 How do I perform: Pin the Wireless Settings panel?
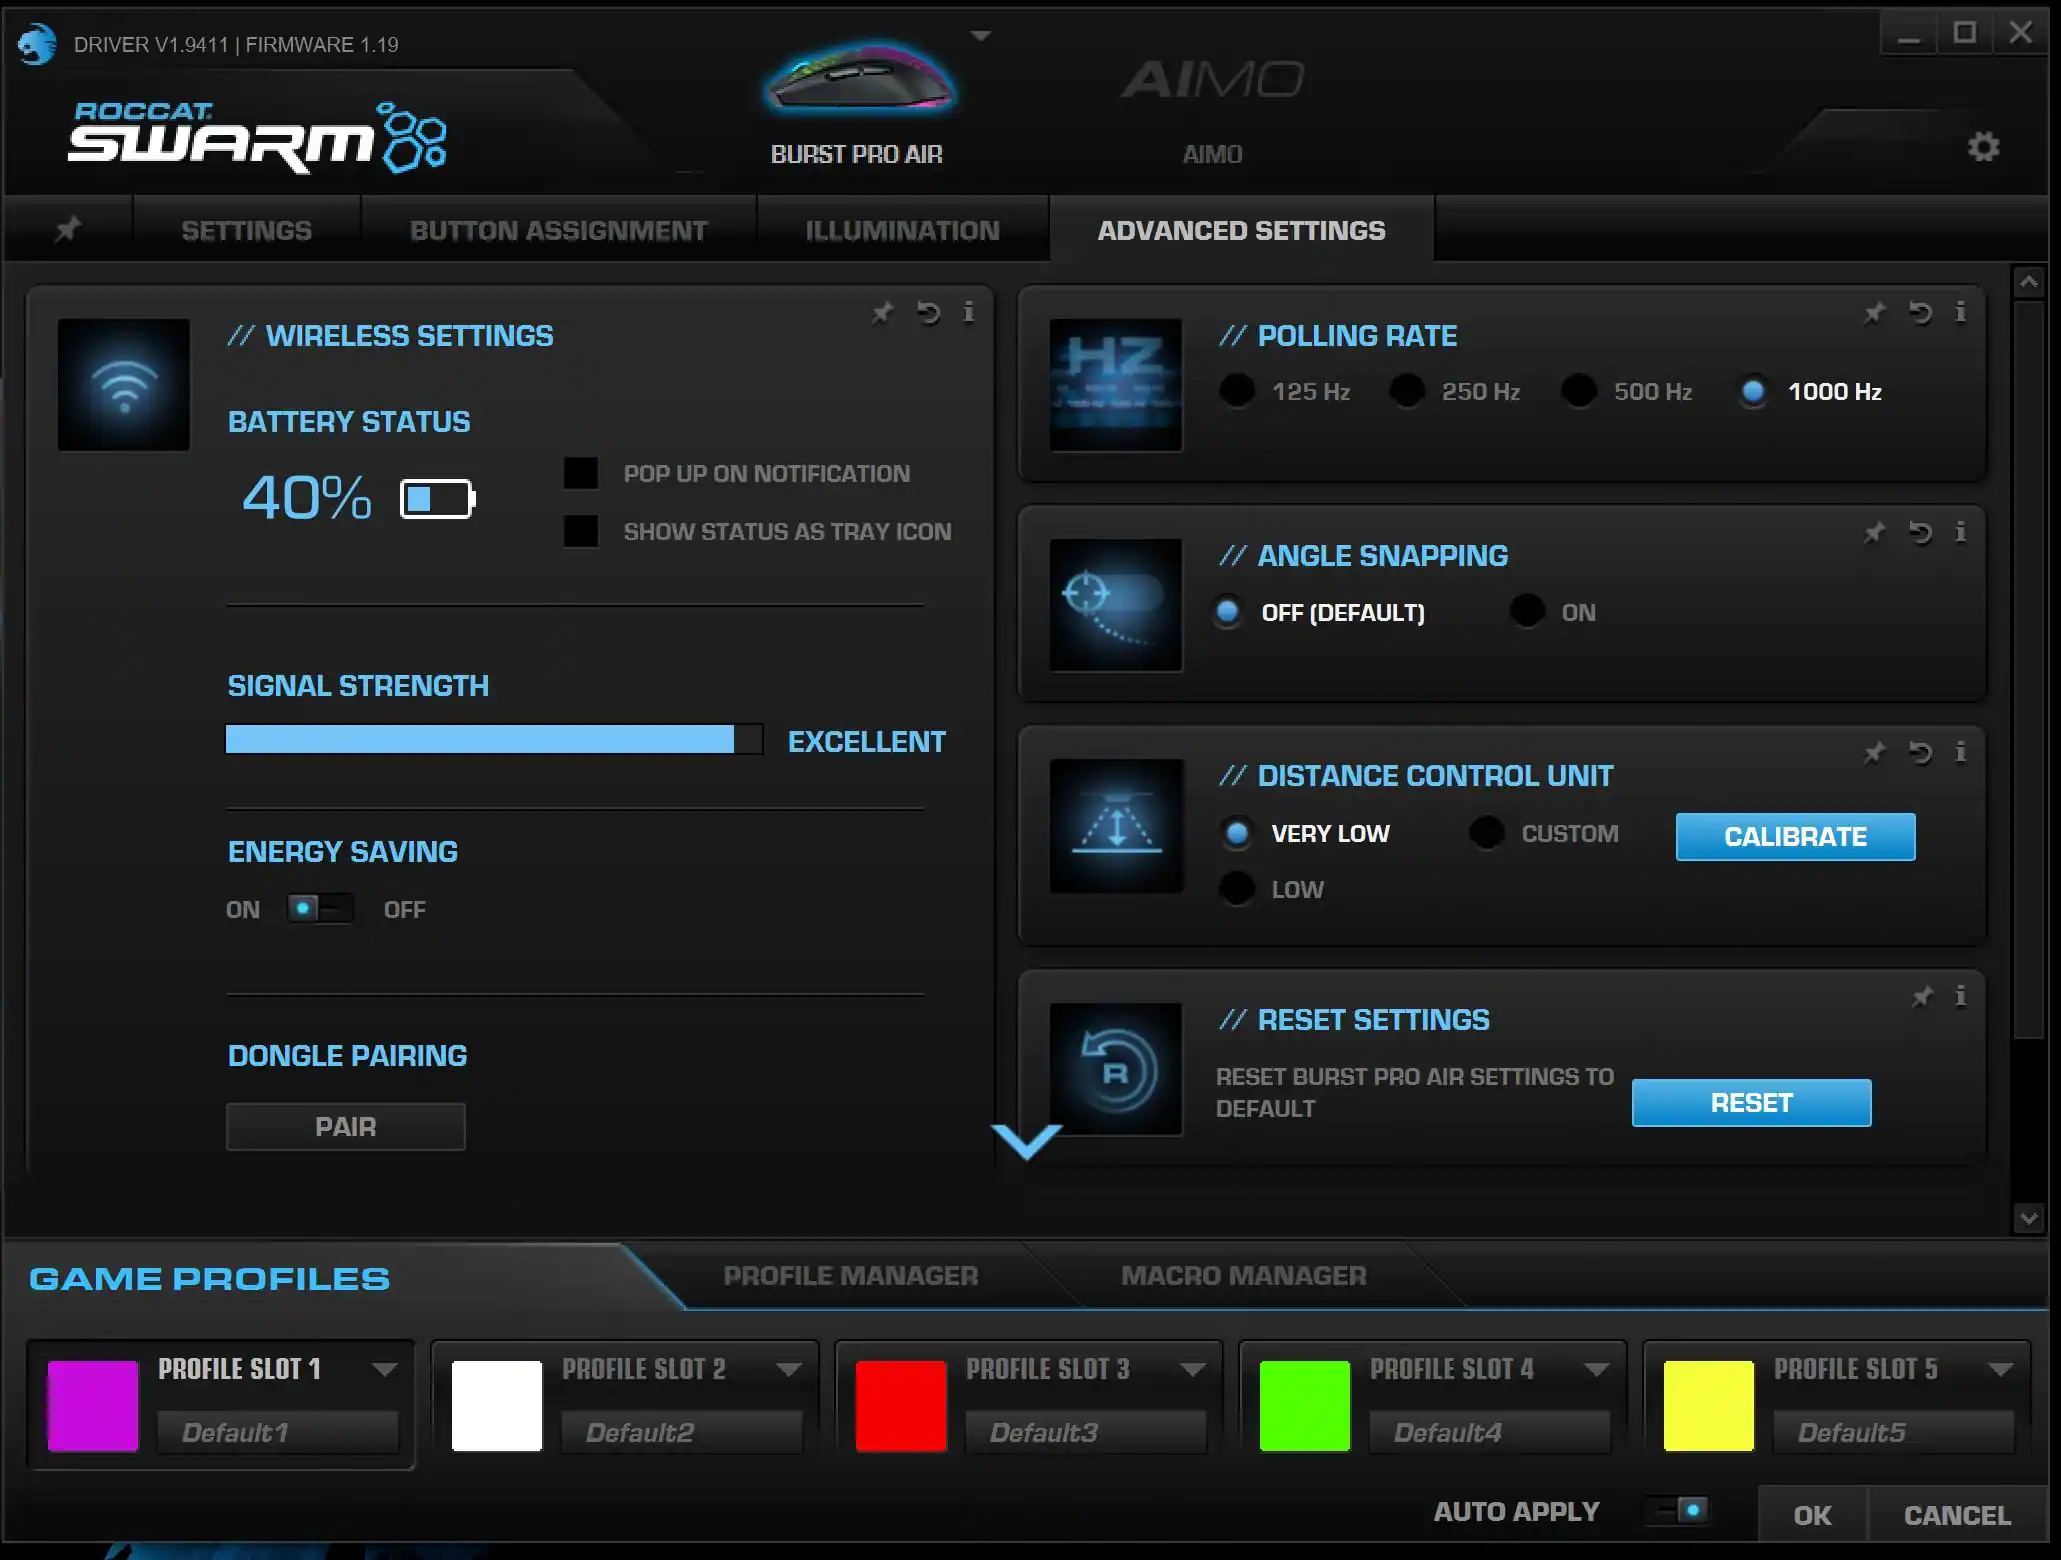coord(882,313)
